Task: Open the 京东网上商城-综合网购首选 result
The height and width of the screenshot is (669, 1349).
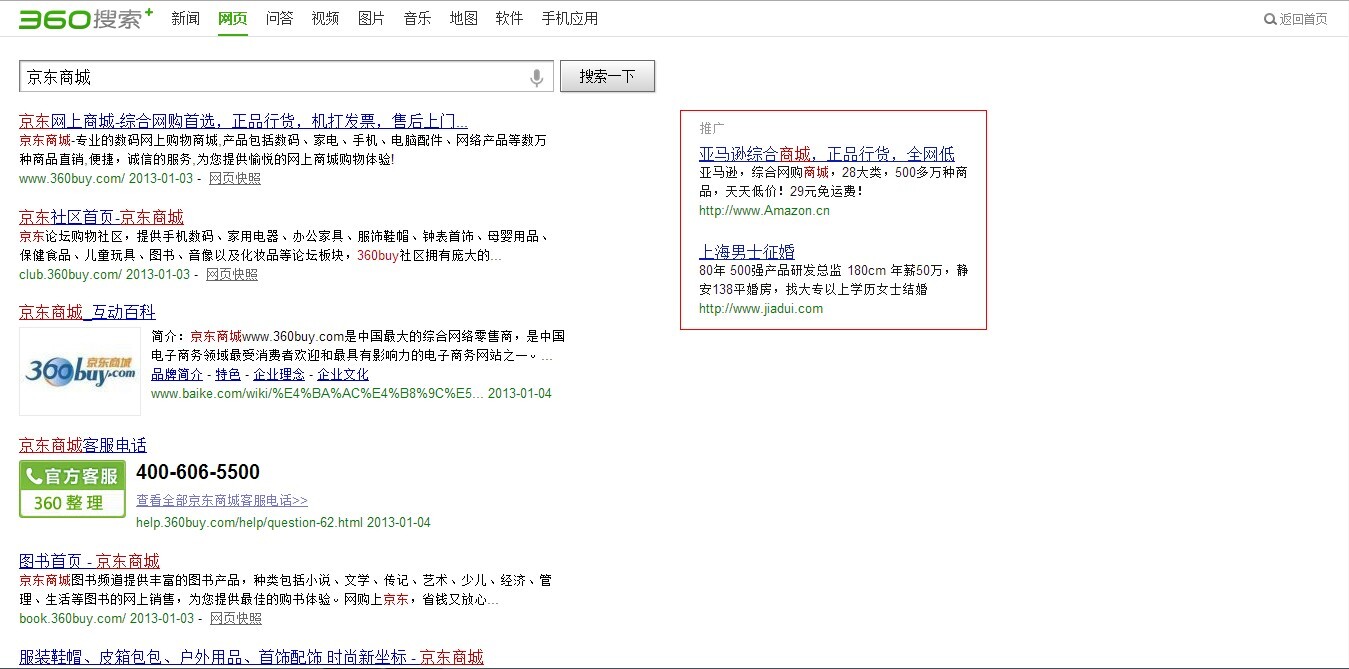Action: coord(243,121)
